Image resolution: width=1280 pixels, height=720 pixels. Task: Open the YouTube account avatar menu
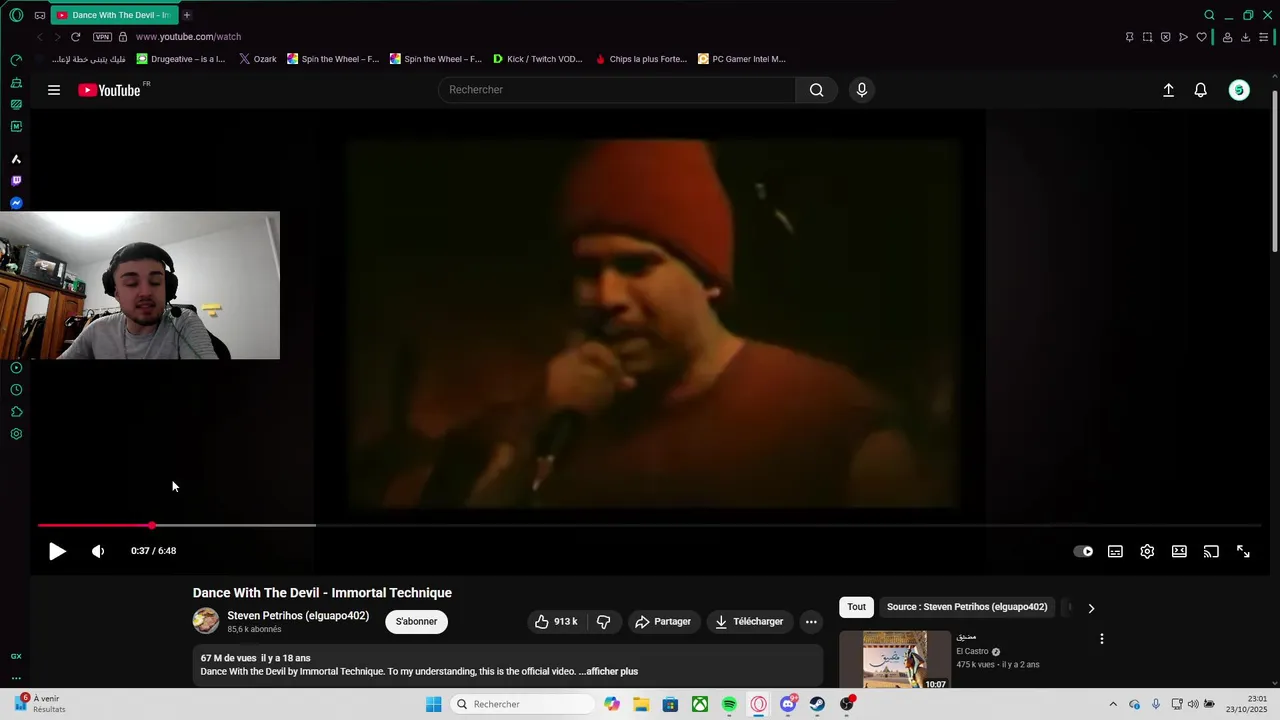(1239, 90)
